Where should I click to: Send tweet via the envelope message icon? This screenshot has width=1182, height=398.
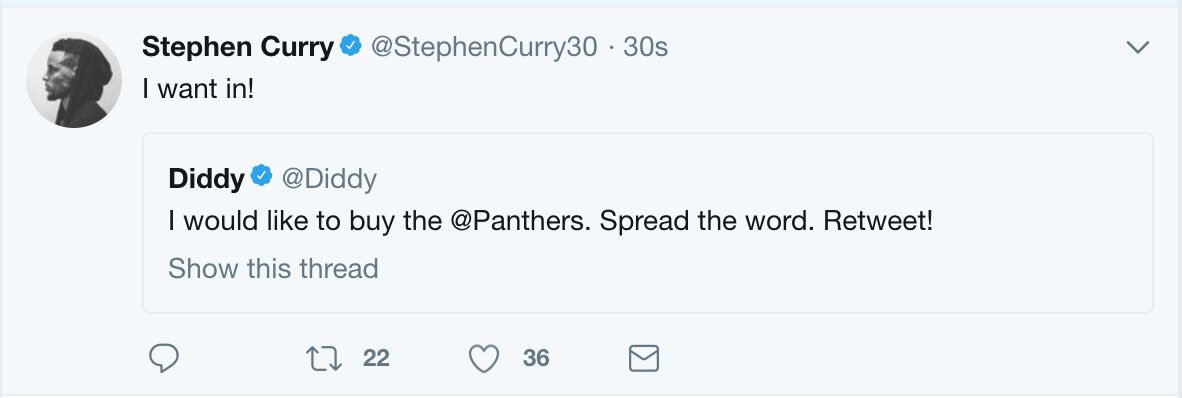click(x=644, y=358)
